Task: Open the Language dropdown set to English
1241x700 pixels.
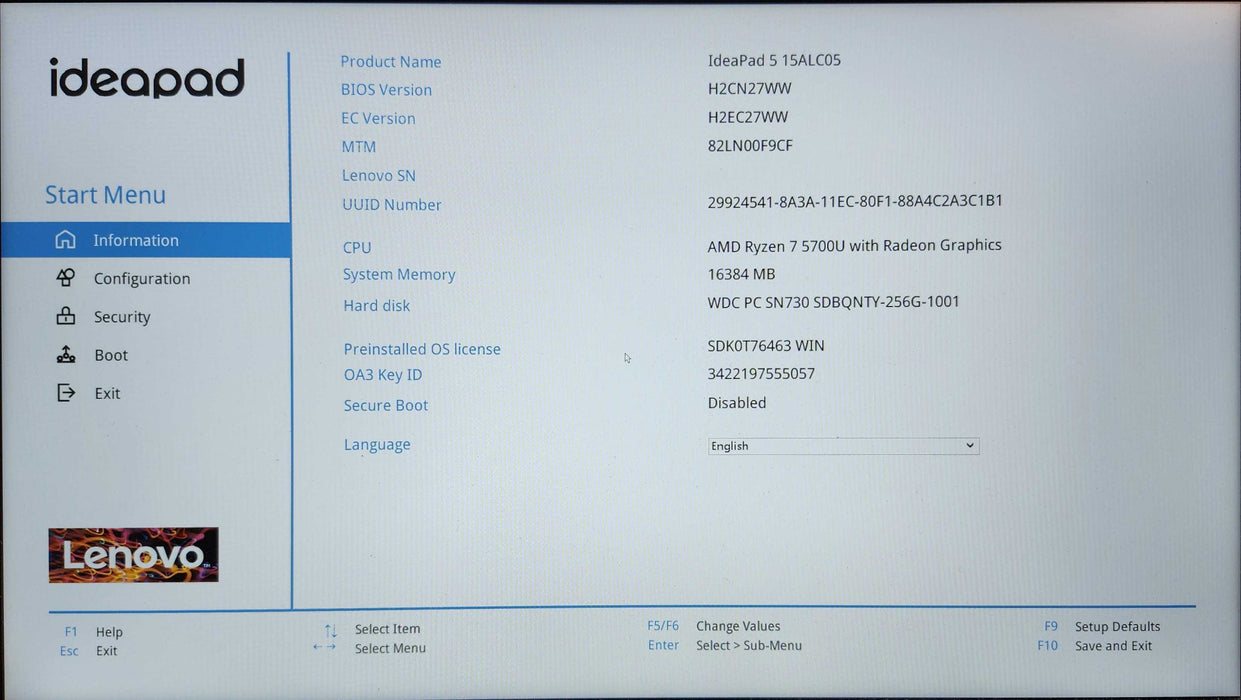Action: click(x=843, y=446)
